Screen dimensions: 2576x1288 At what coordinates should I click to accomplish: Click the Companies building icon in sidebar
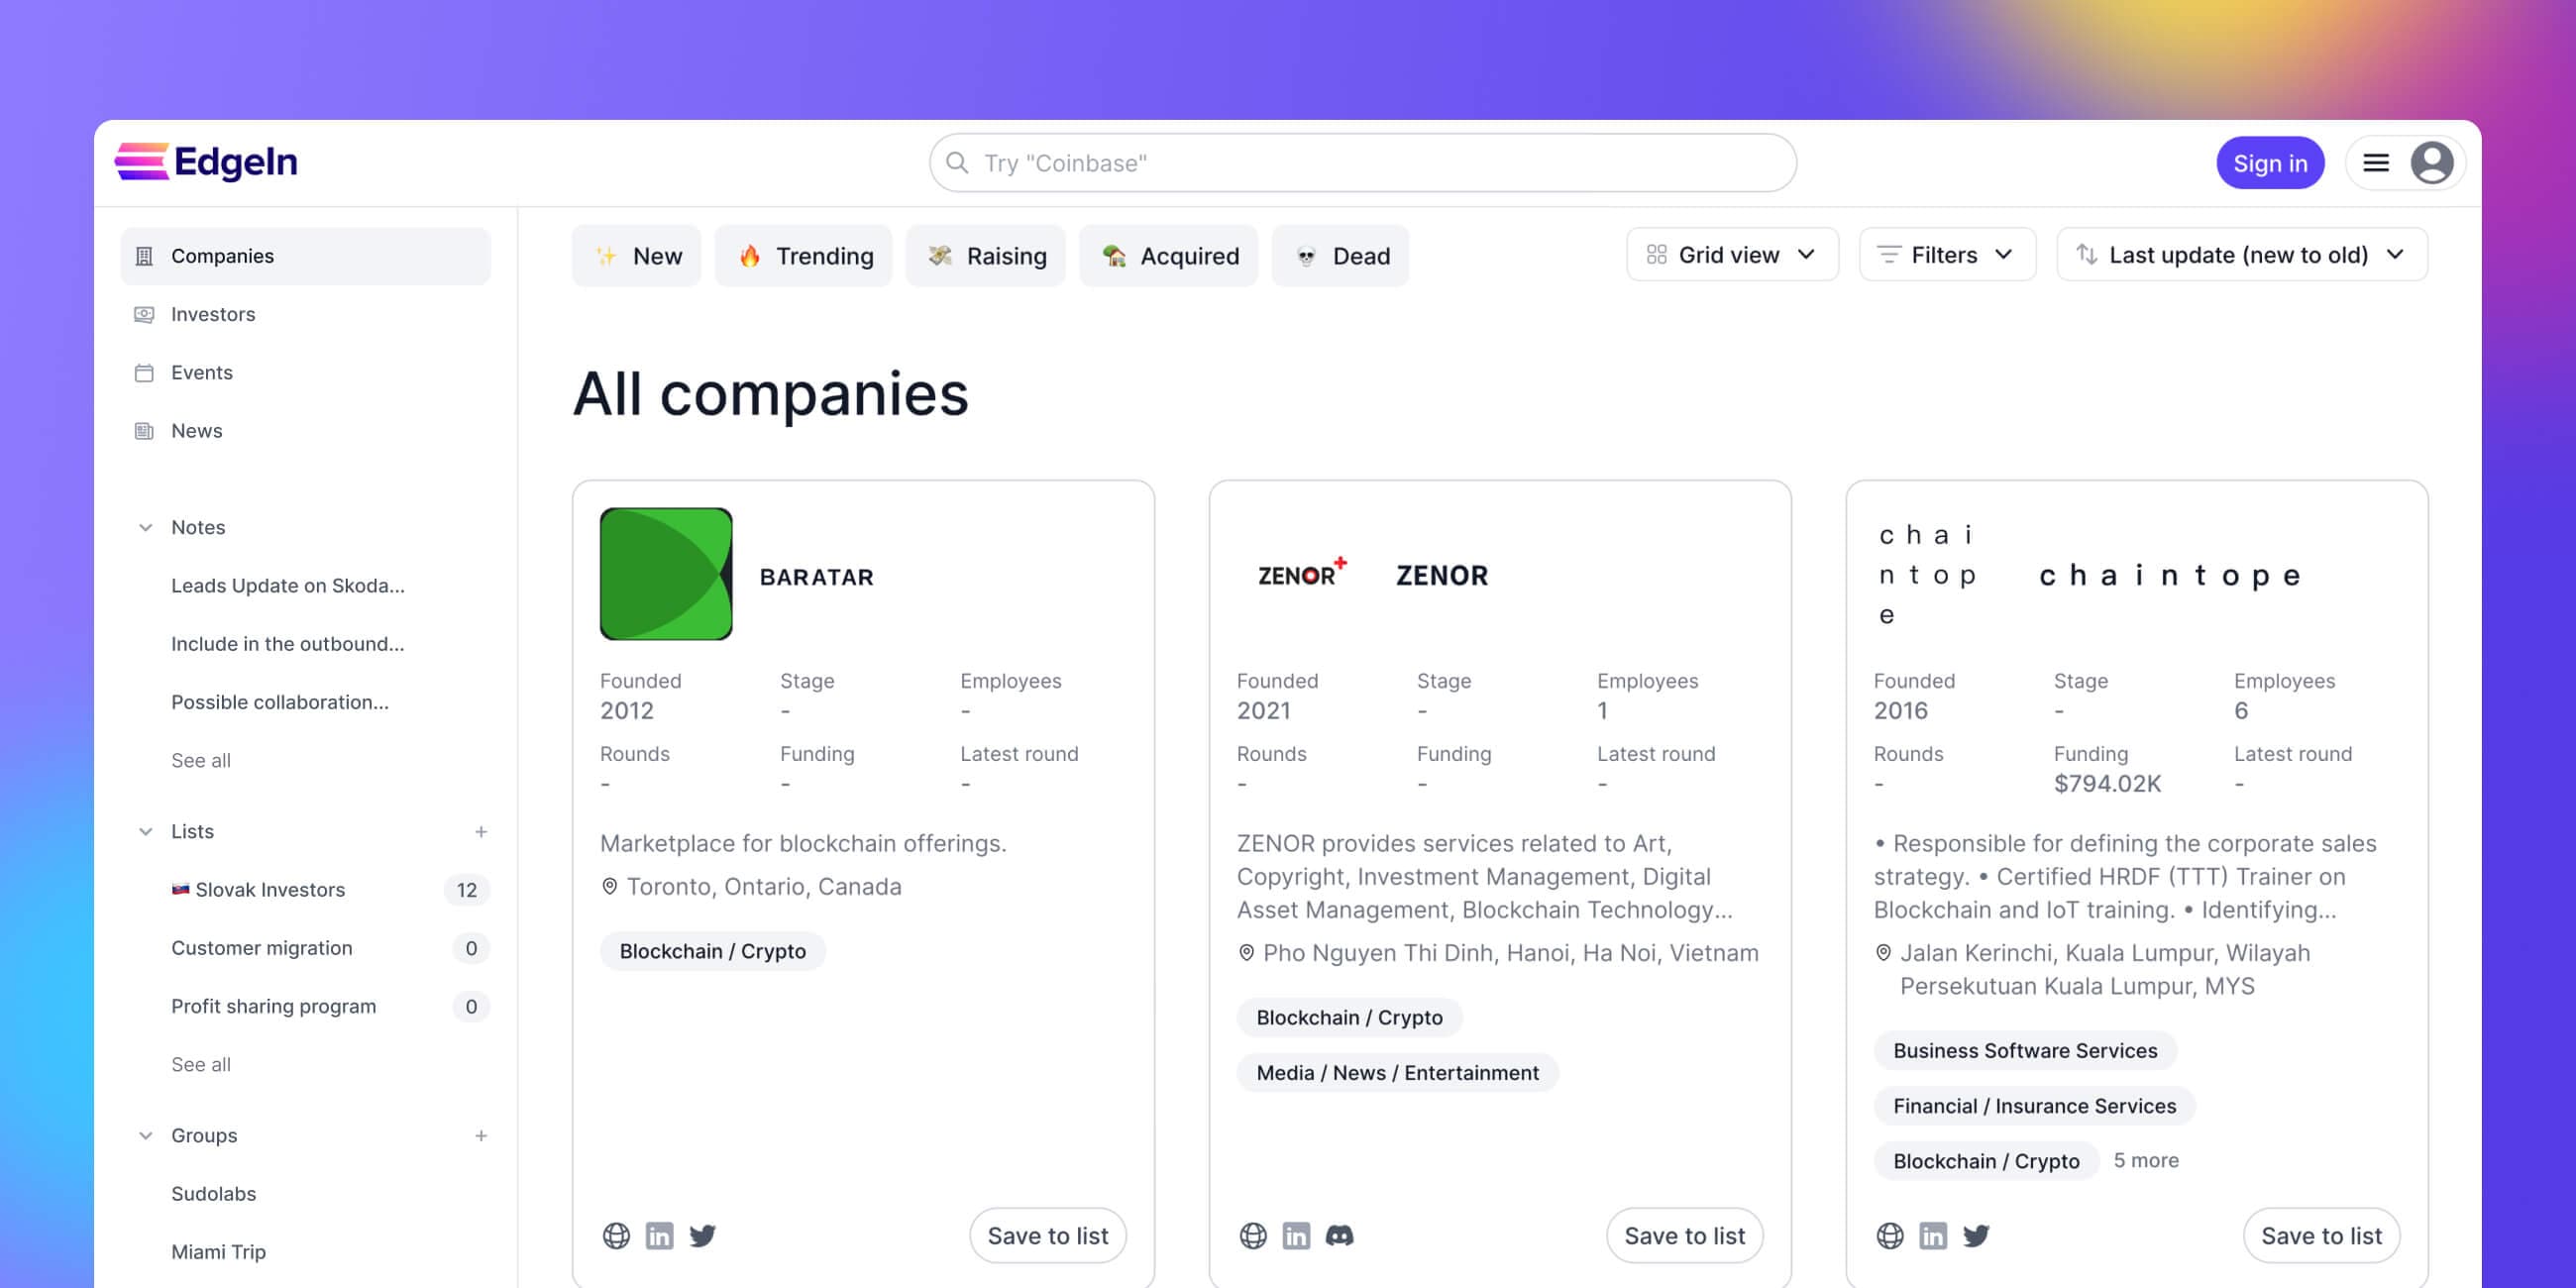tap(144, 256)
